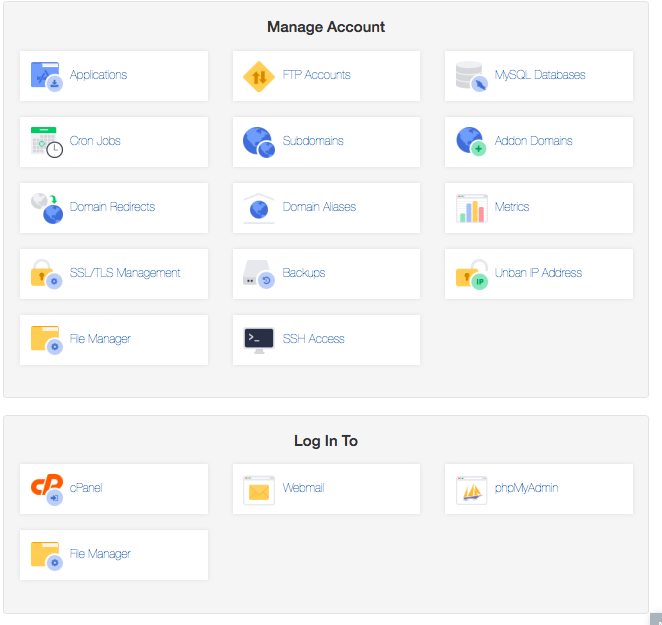Open Unban IP Address tool
Image resolution: width=662 pixels, height=625 pixels.
[x=538, y=273]
